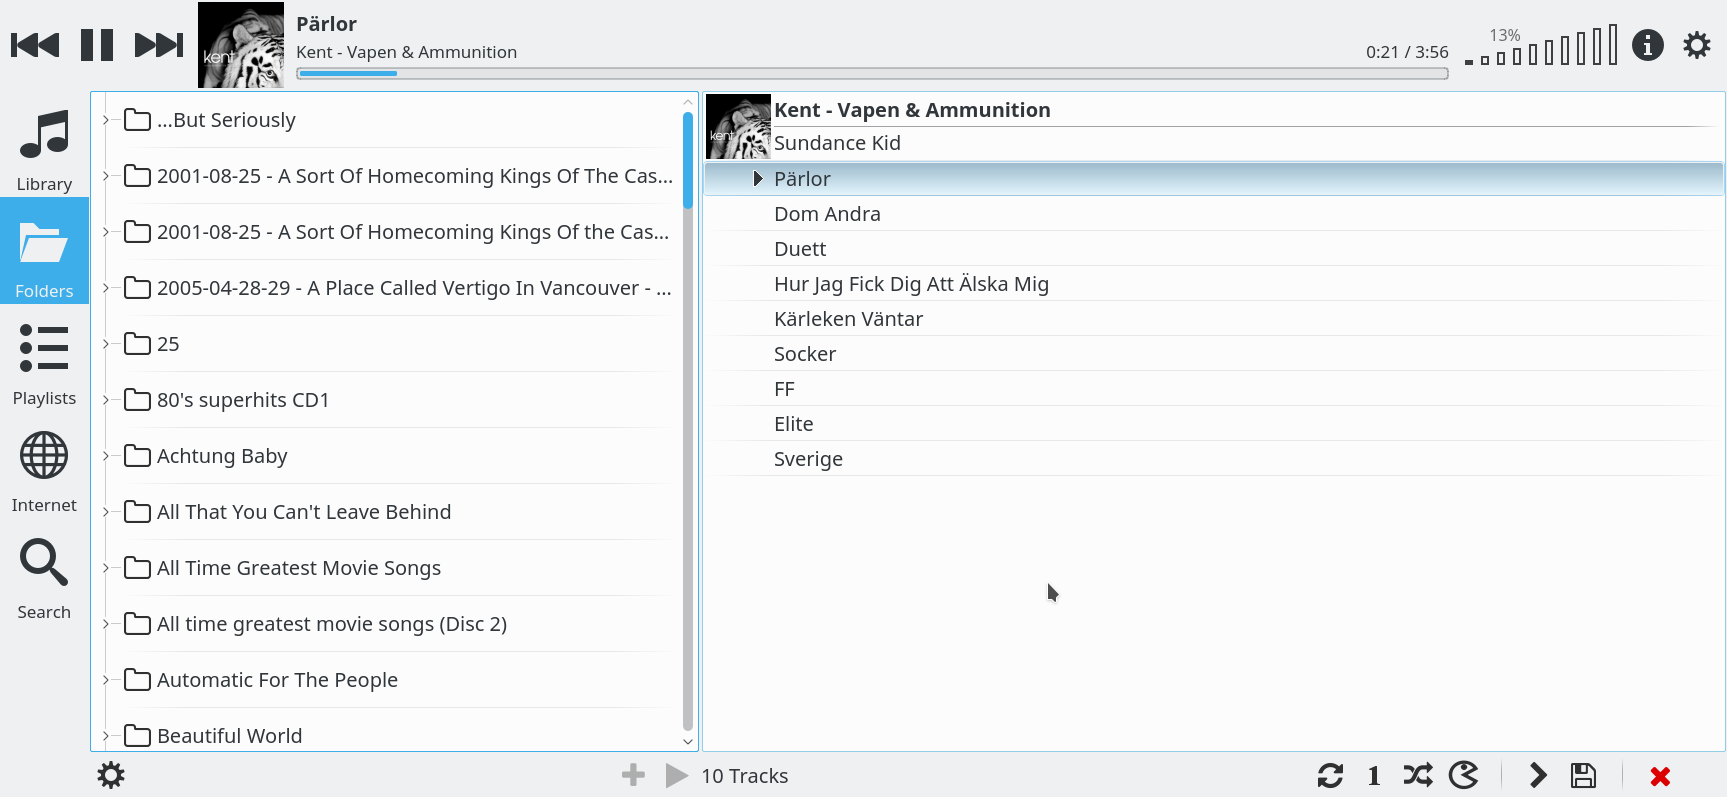The image size is (1727, 797).
Task: Toggle consume mode icon
Action: click(x=1463, y=775)
